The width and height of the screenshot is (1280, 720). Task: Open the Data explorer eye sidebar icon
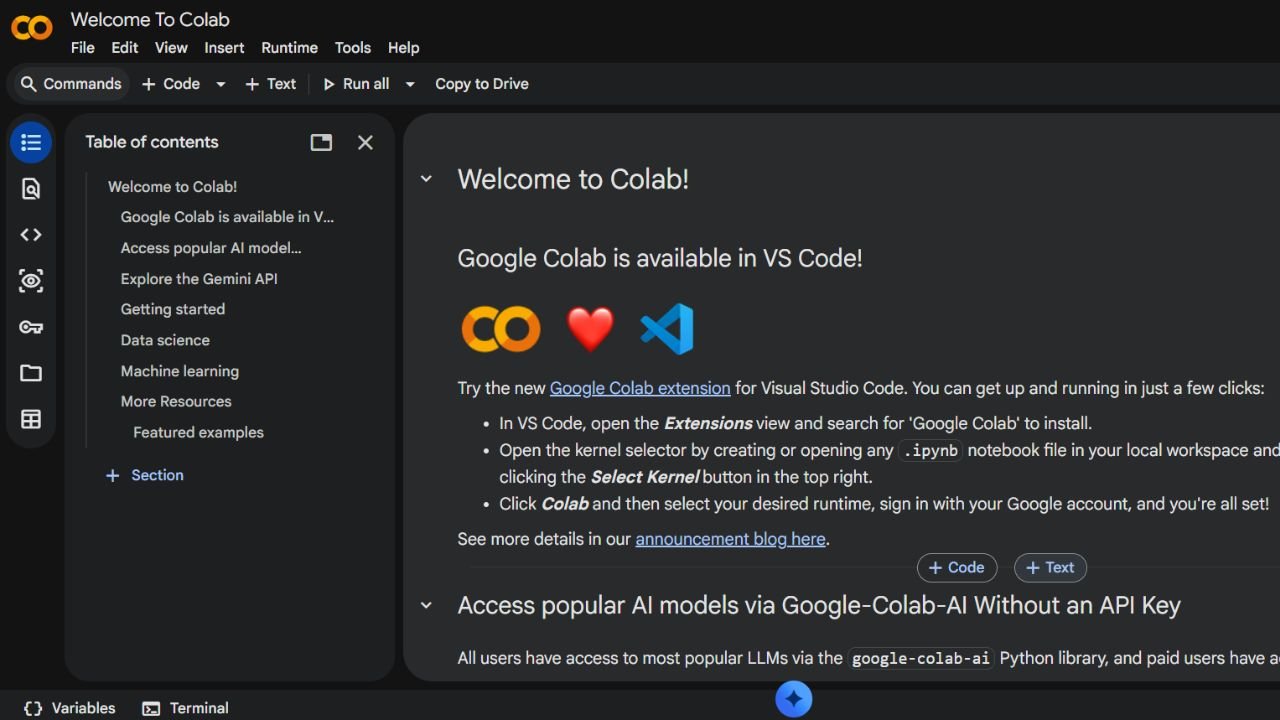31,281
